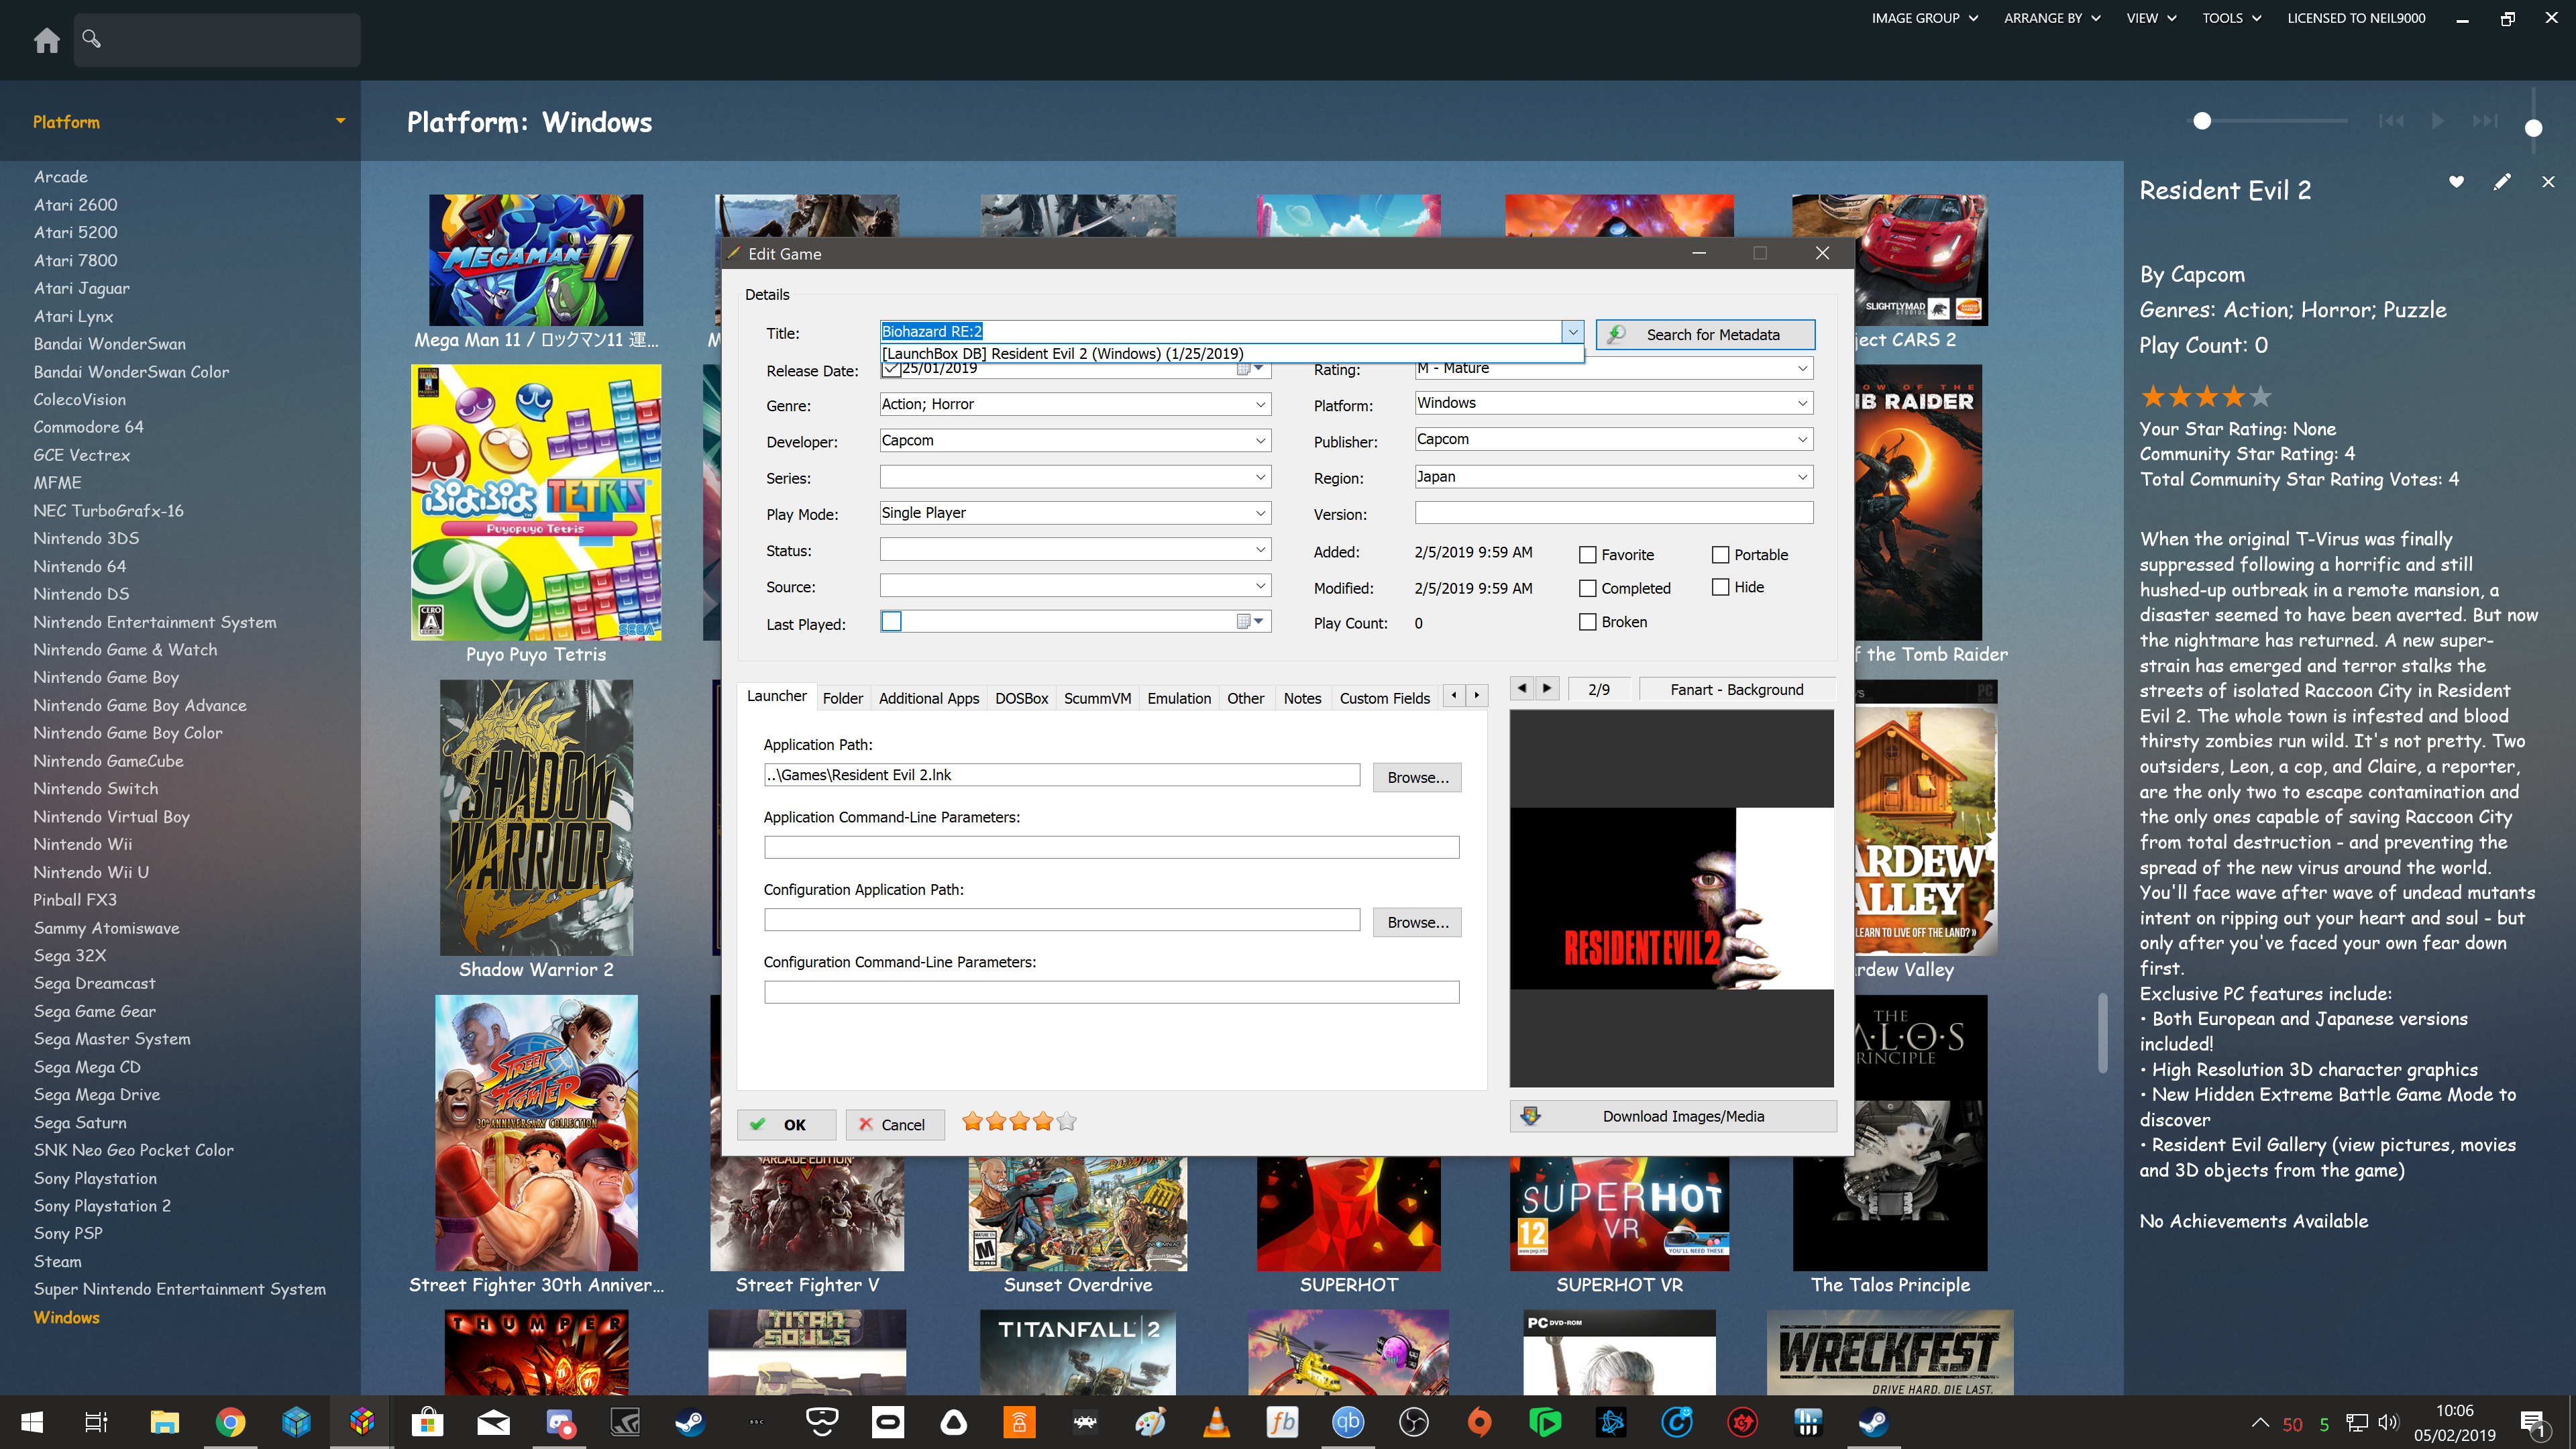Browse for Configuration Application Path
This screenshot has height=1449, width=2576.
coord(1417,922)
